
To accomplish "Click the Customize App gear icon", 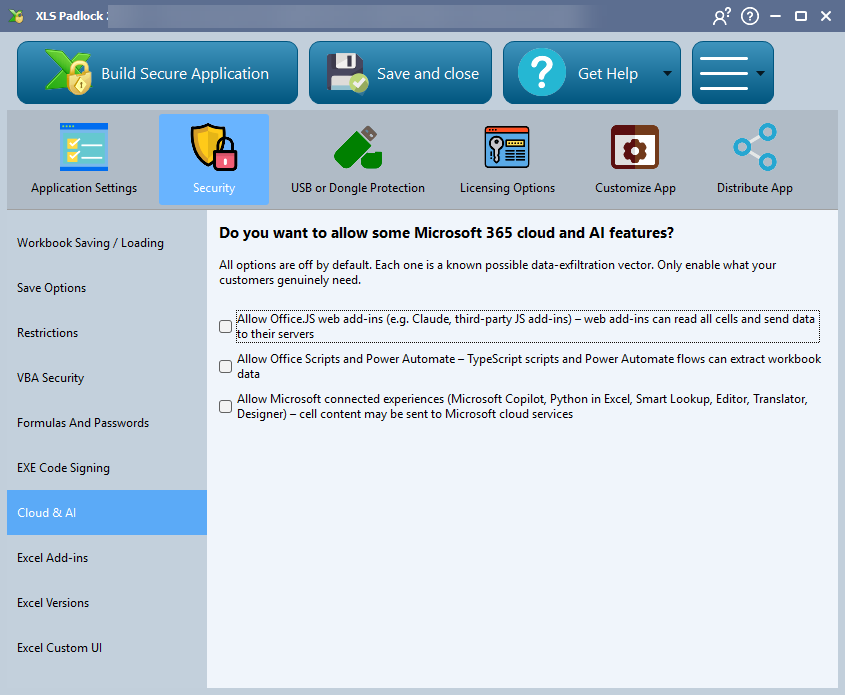I will click(635, 147).
